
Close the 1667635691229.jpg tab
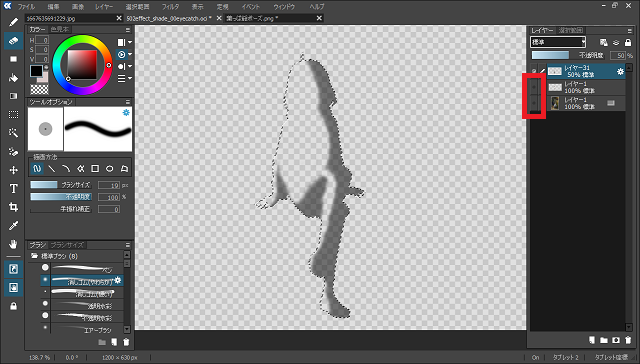pos(119,18)
